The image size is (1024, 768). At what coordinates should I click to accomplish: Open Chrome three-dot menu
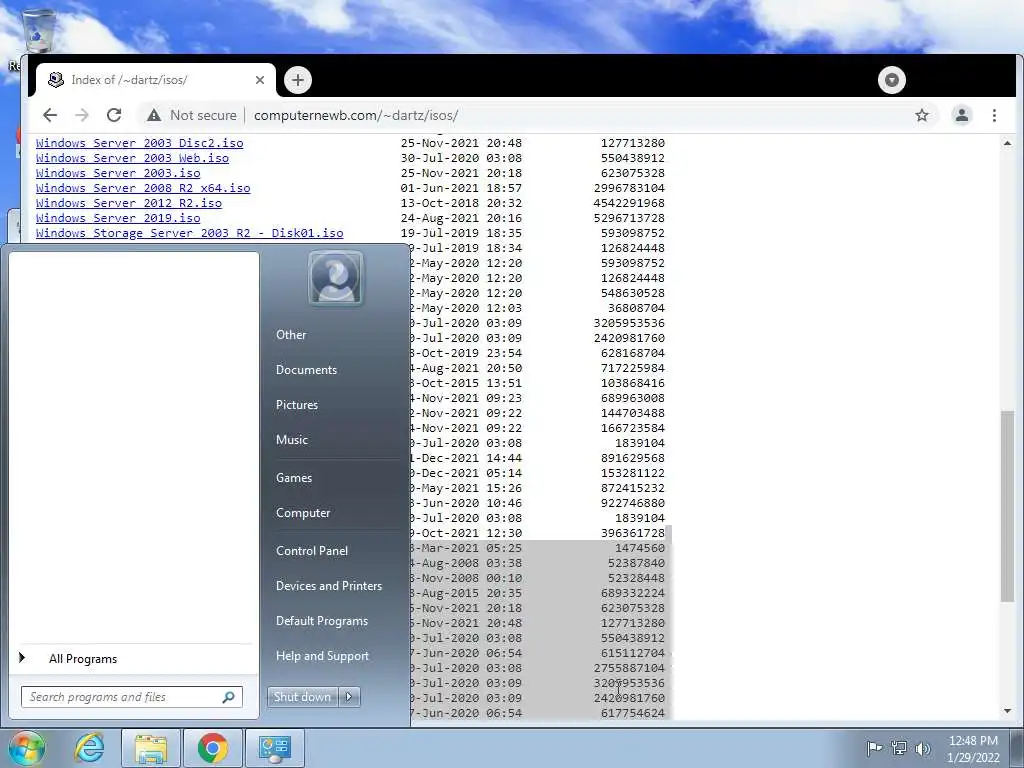994,116
